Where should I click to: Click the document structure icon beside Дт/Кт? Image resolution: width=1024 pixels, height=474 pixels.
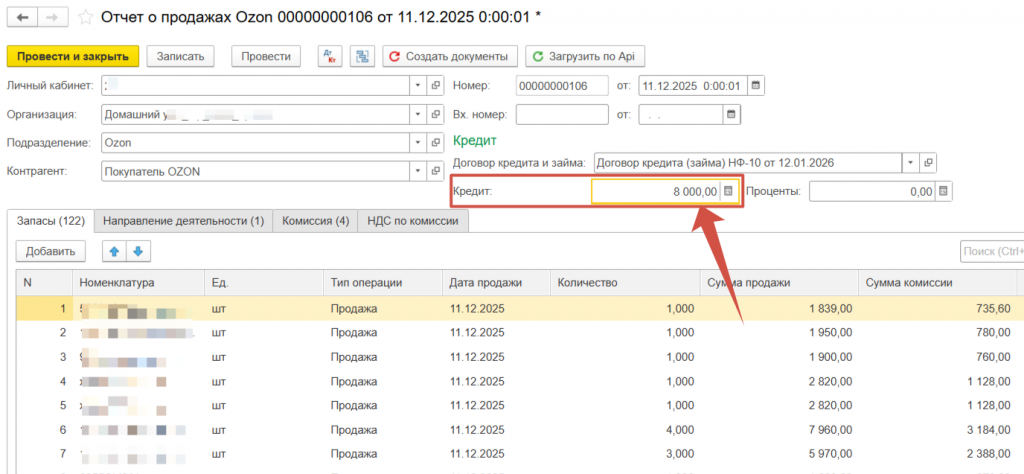tap(361, 56)
